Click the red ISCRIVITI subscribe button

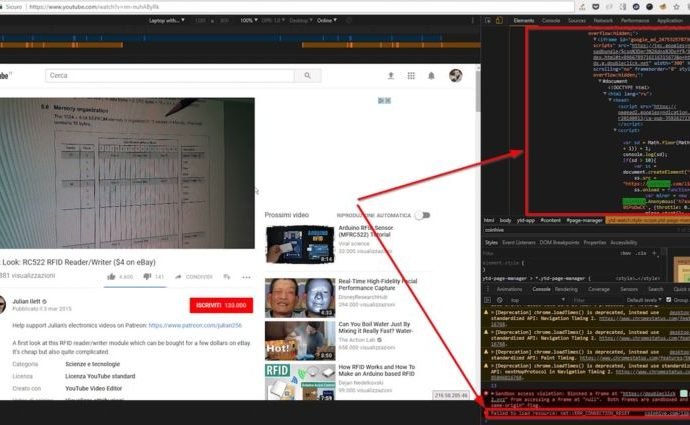(x=221, y=305)
